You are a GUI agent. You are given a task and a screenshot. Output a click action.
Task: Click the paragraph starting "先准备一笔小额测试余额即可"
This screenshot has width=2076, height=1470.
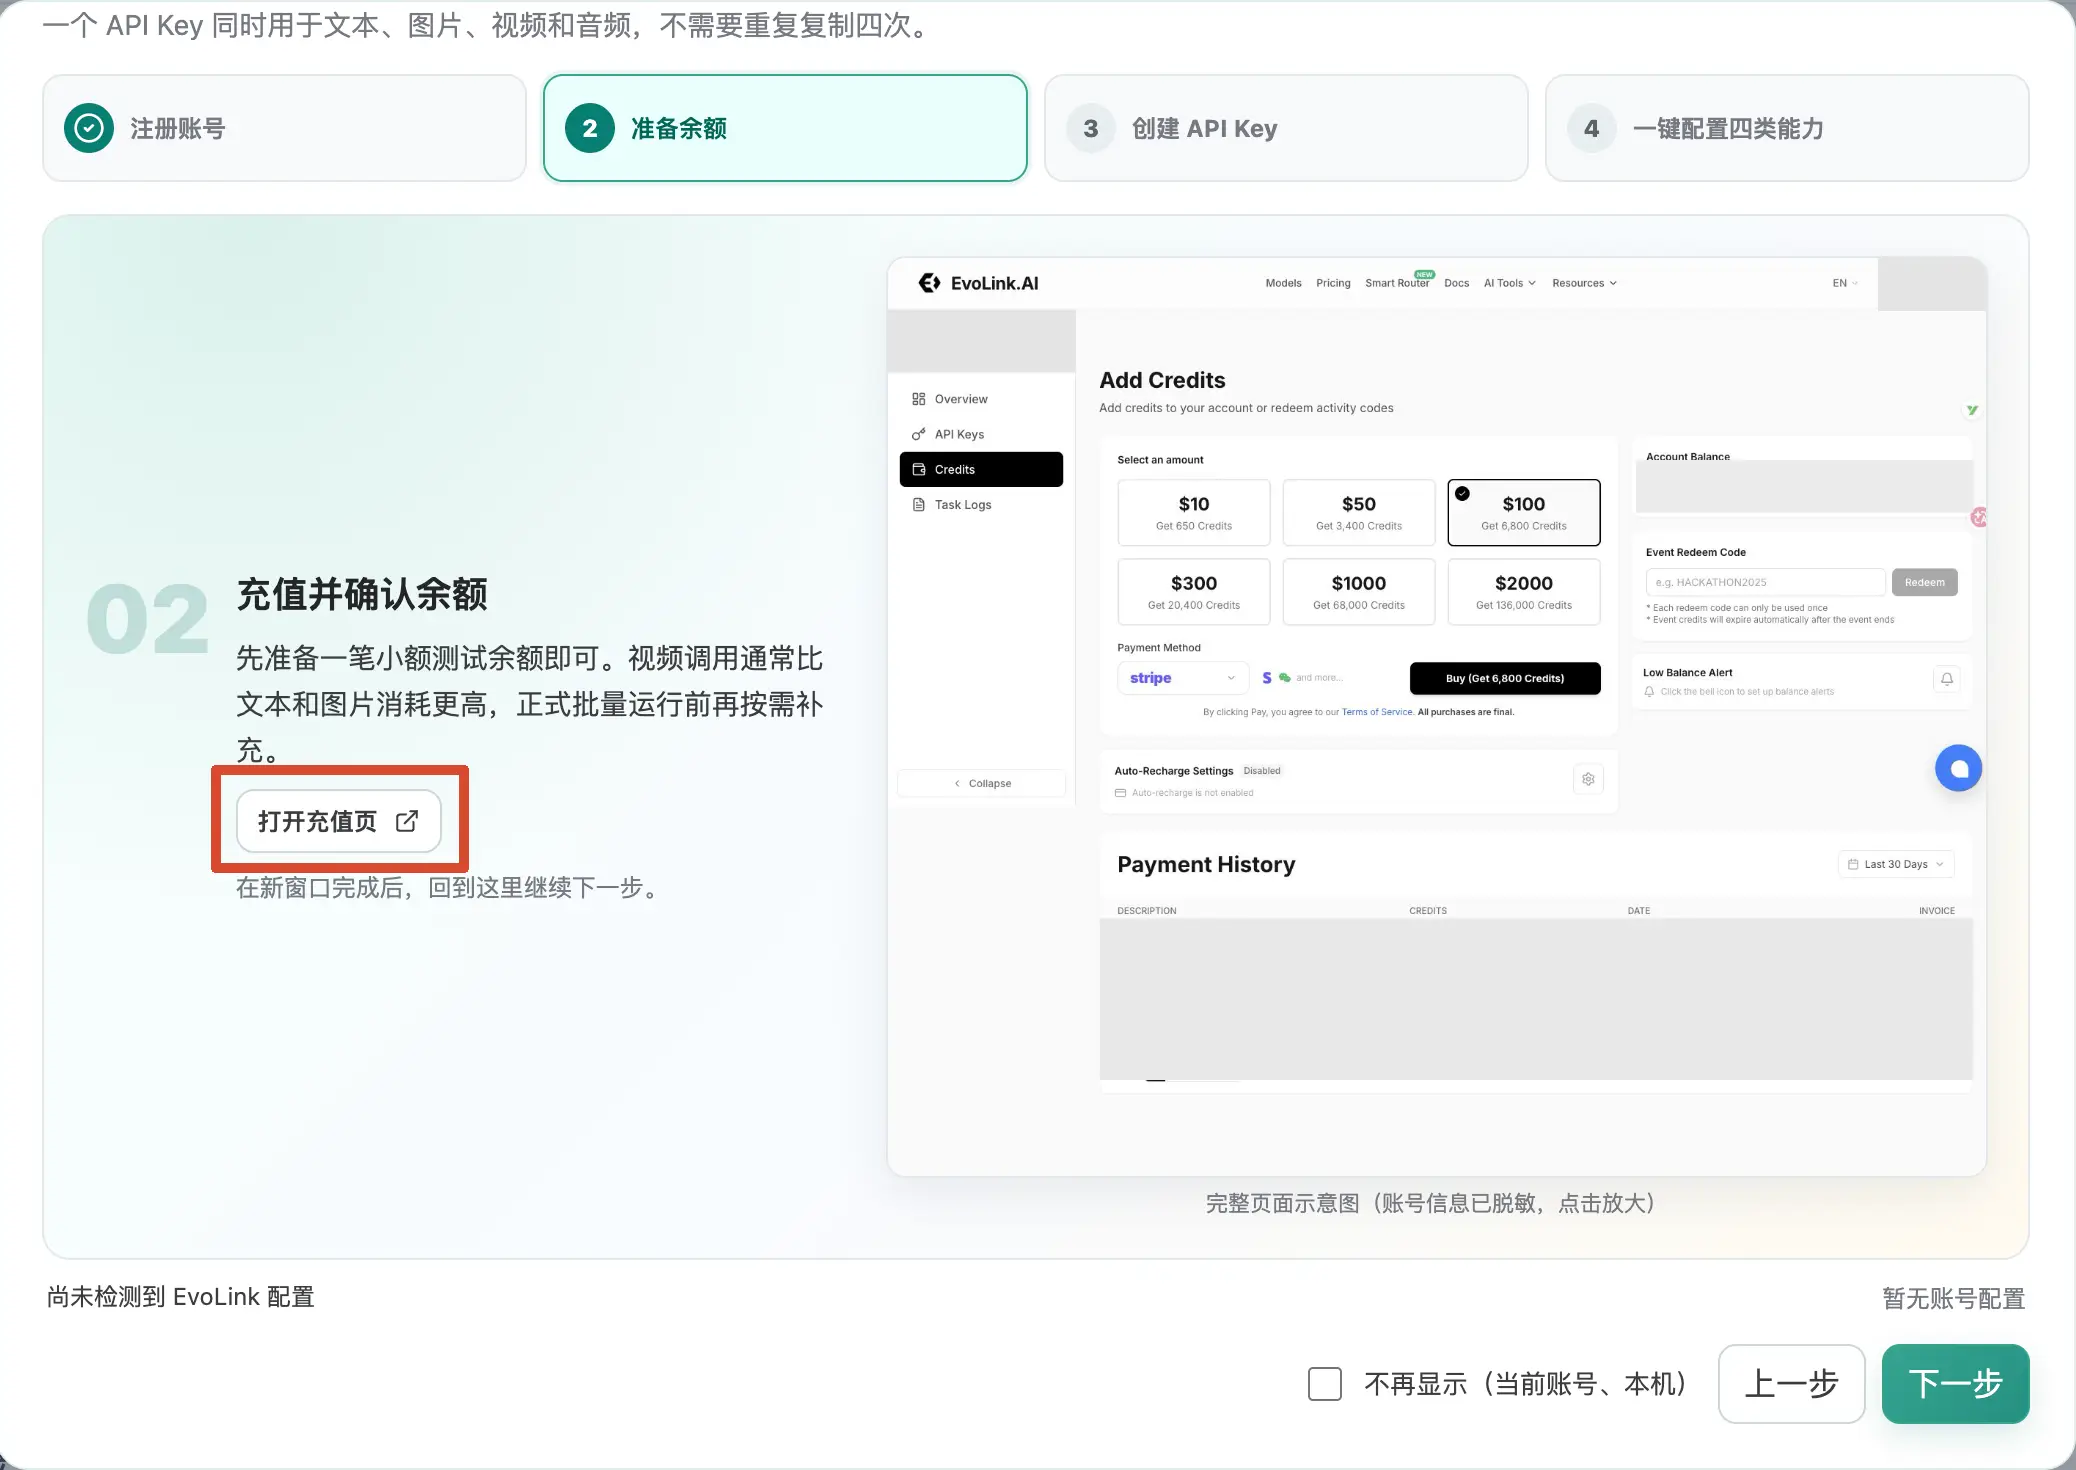pyautogui.click(x=530, y=704)
